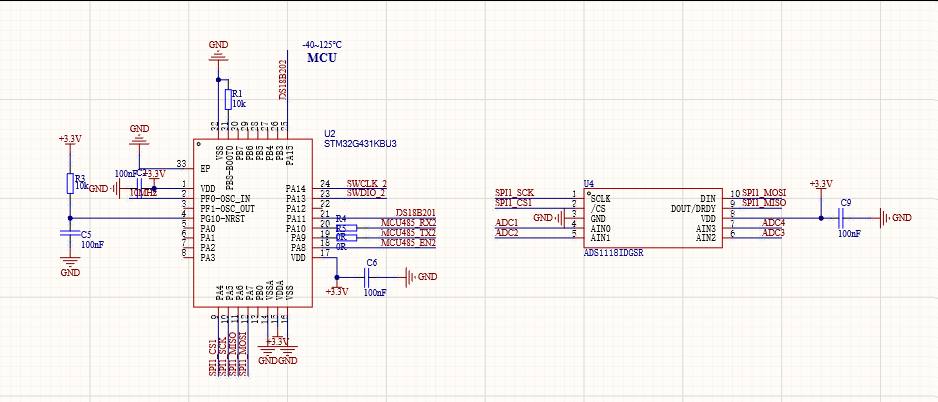Viewport: 938px width, 402px height.
Task: Select SPI1_MISO net label at U4 DOUT/DRDY
Action: click(x=764, y=203)
